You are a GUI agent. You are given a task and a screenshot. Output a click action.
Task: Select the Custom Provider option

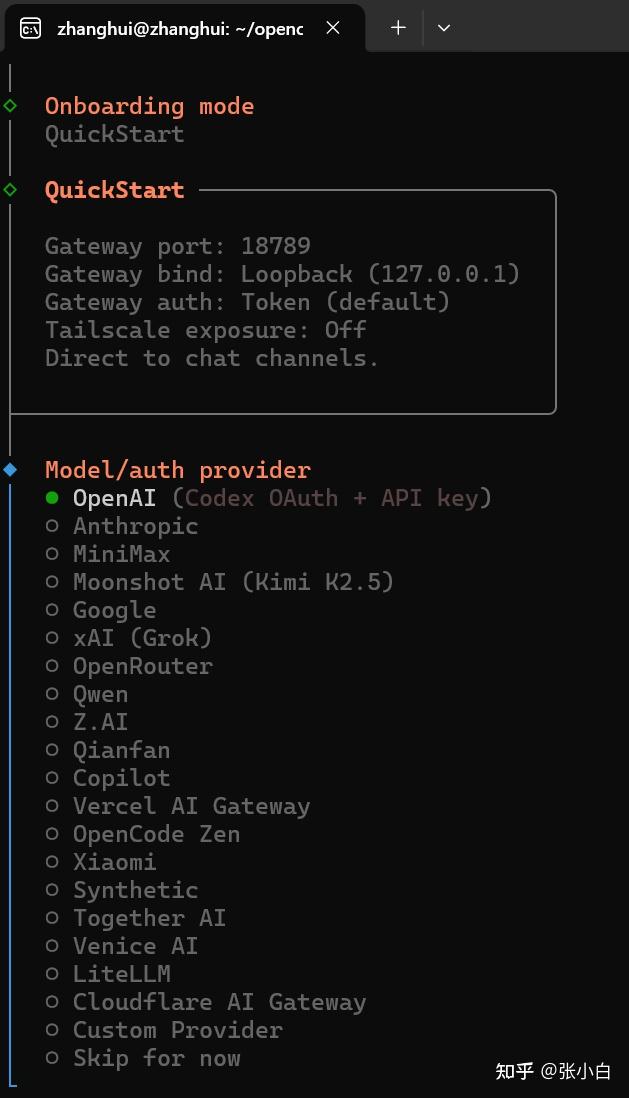(177, 1030)
